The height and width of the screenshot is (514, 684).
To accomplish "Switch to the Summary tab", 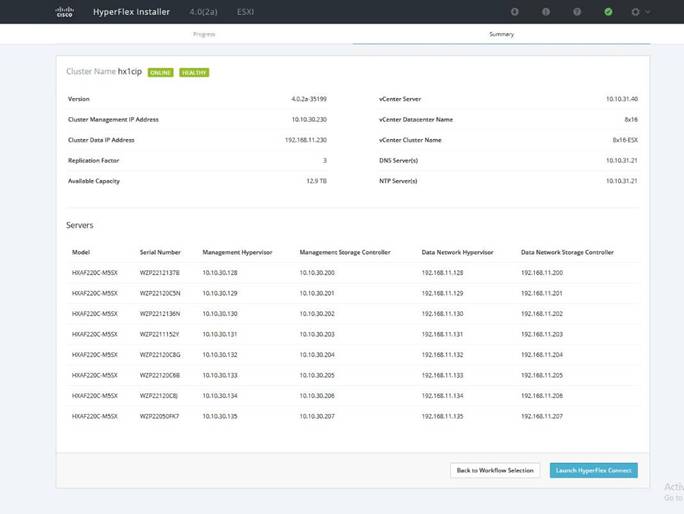I will click(501, 34).
